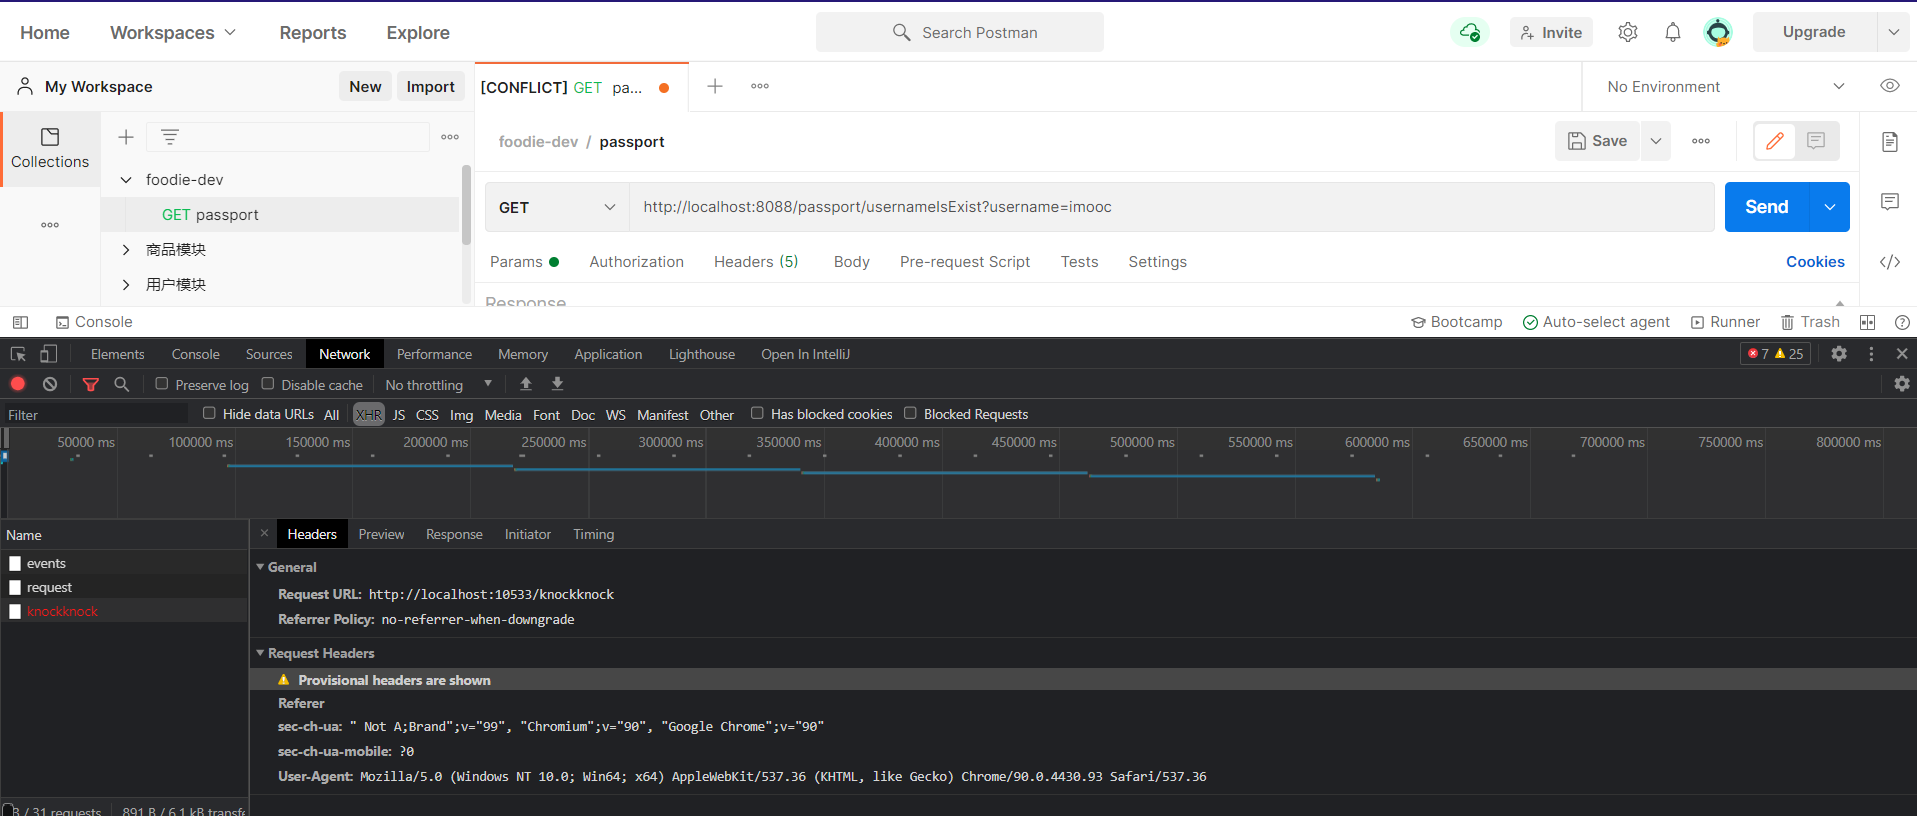The image size is (1917, 816).
Task: Open DevTools settings gear
Action: (x=1839, y=354)
